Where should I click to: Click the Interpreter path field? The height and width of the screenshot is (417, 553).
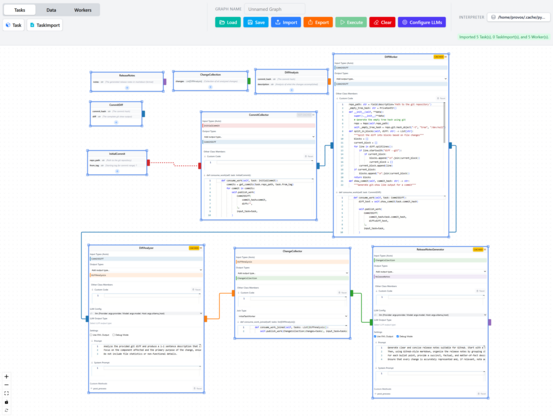point(518,17)
